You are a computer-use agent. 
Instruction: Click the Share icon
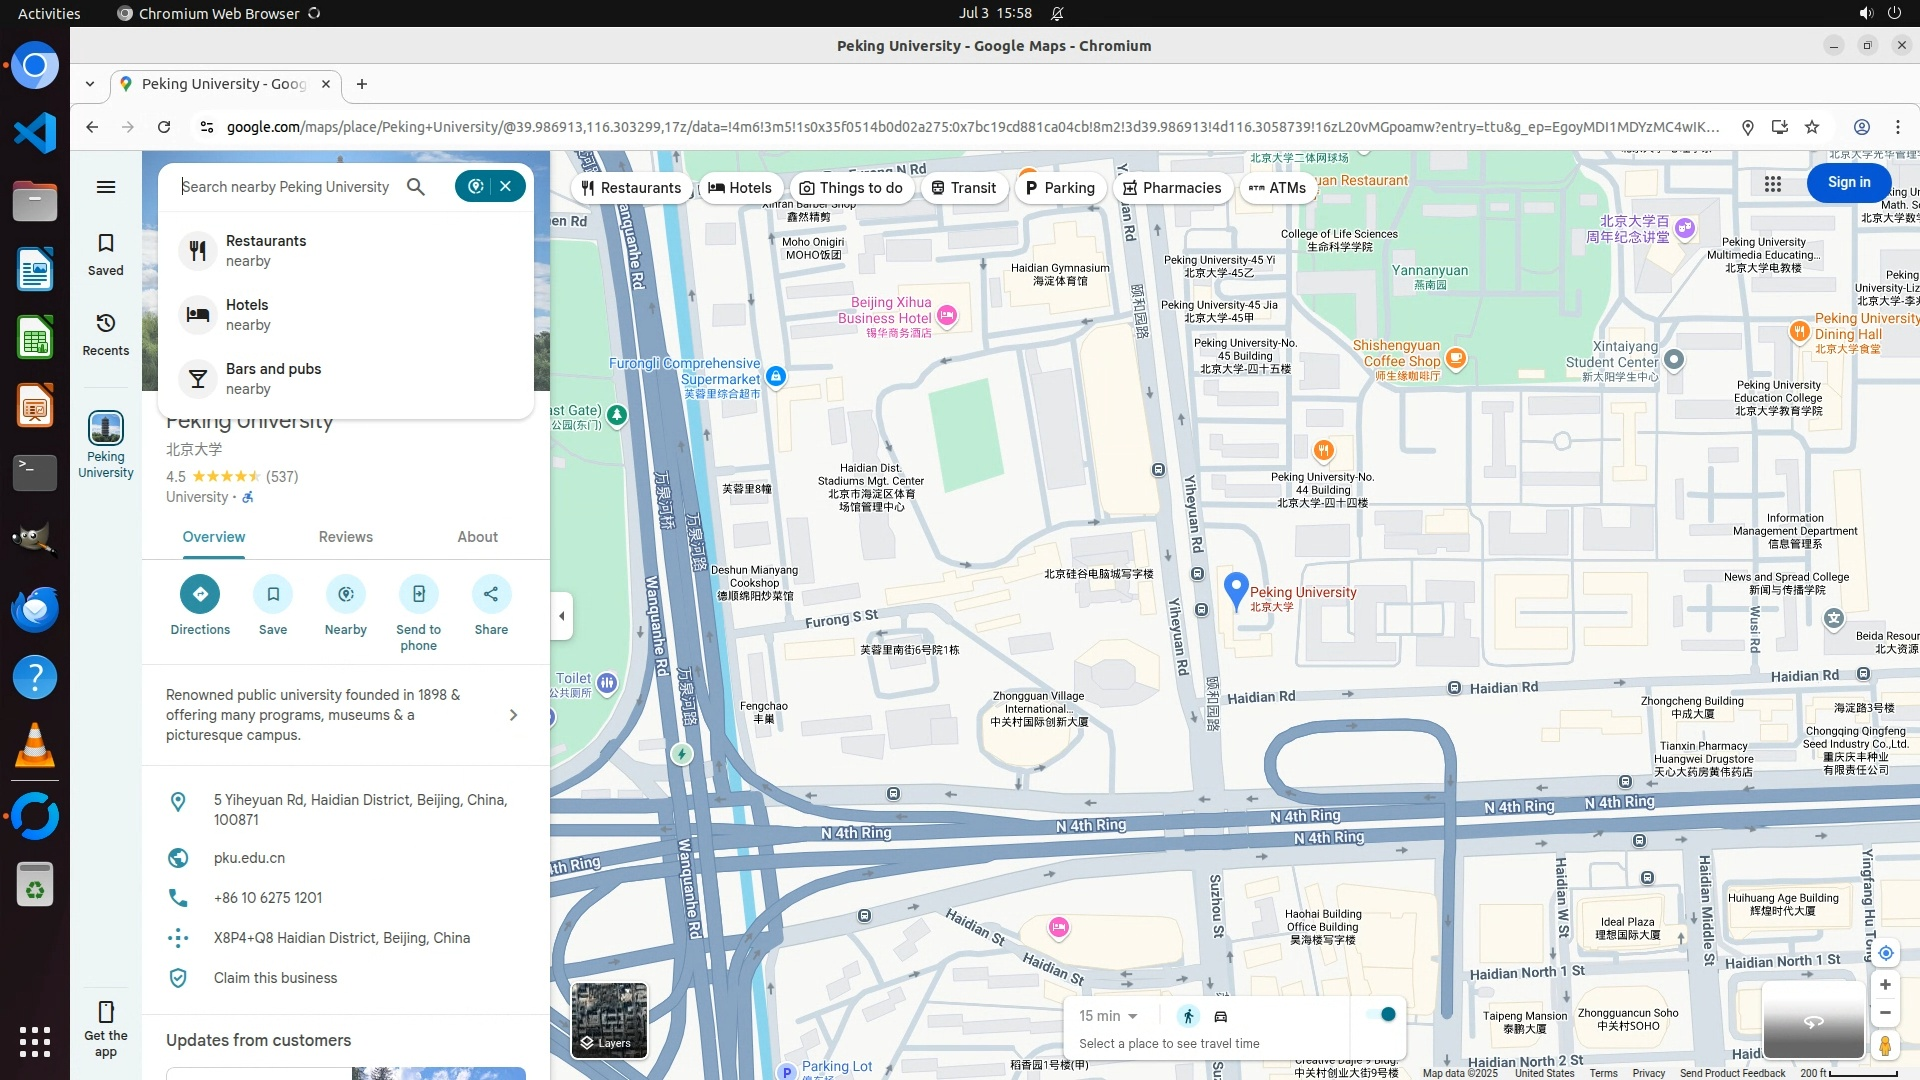click(x=491, y=594)
